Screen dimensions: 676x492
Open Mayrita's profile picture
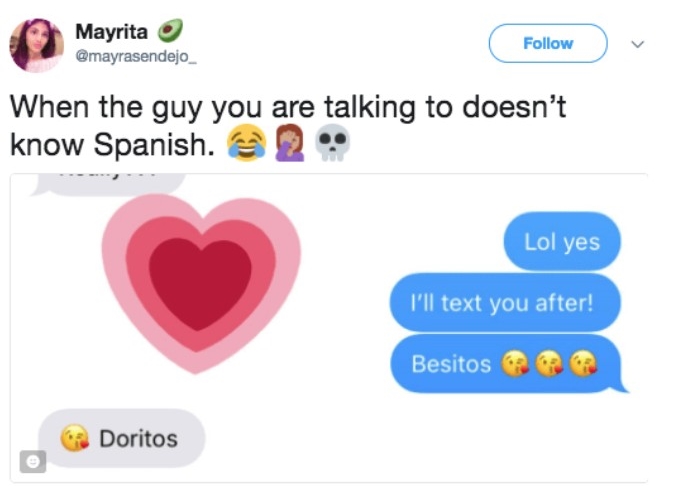[x=37, y=45]
